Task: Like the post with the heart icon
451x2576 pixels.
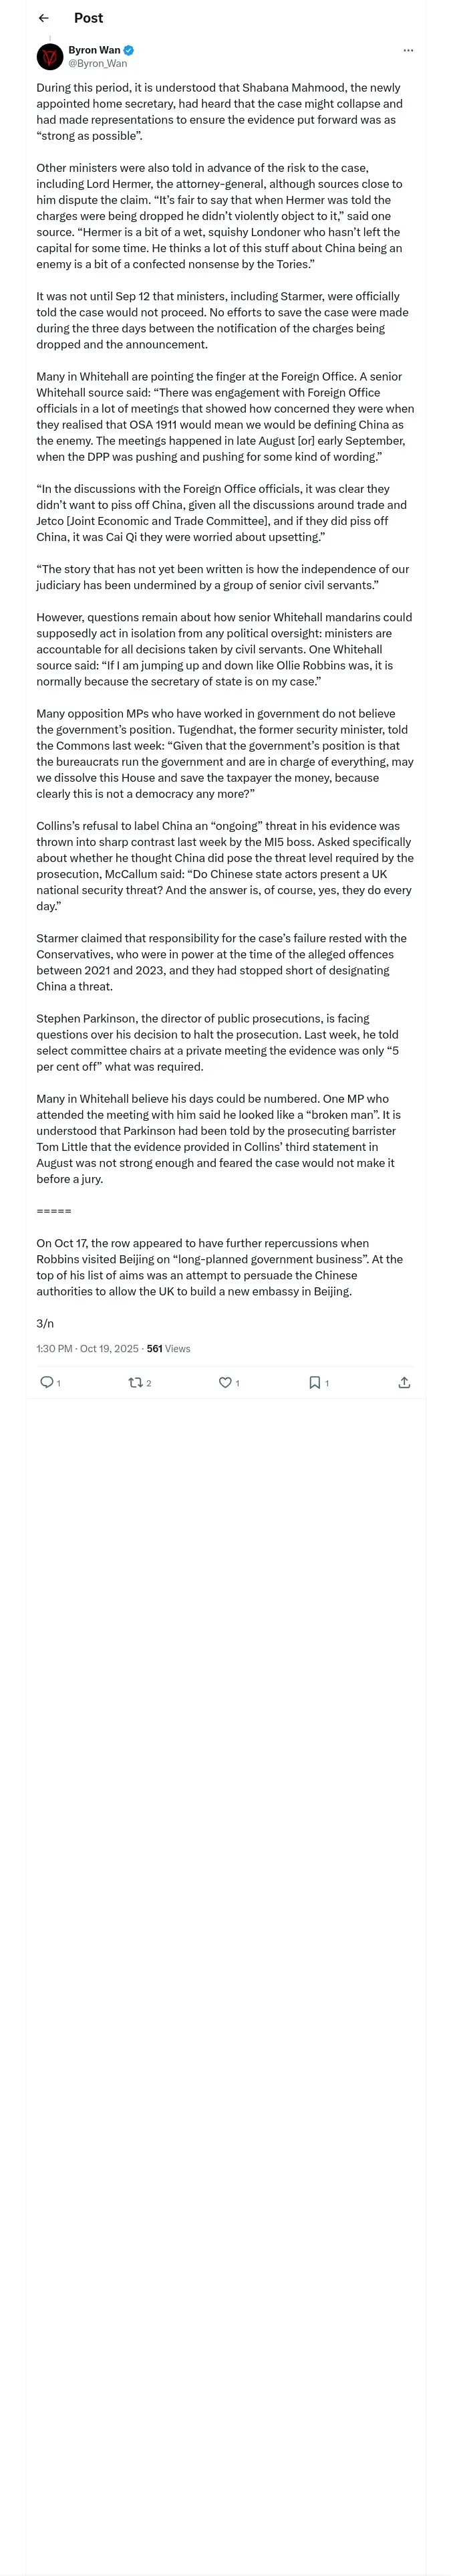Action: coord(225,1382)
